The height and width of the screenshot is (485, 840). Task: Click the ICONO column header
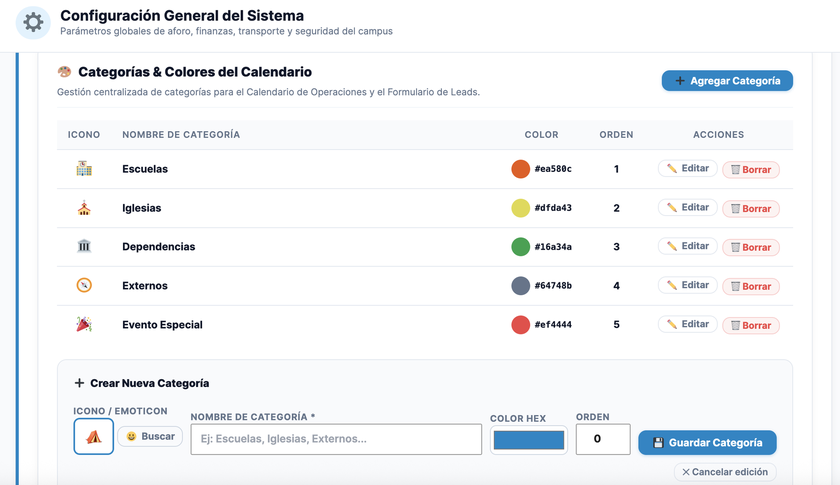click(x=84, y=135)
